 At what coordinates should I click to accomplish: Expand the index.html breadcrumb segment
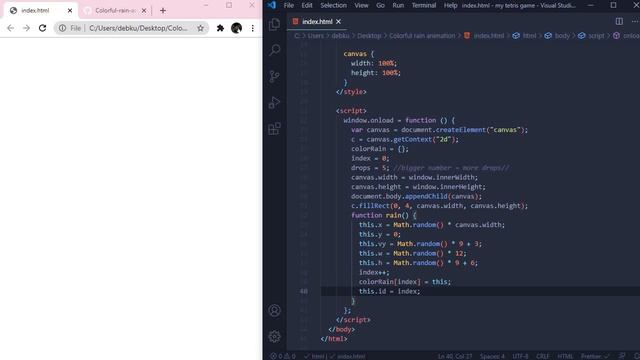coord(484,36)
